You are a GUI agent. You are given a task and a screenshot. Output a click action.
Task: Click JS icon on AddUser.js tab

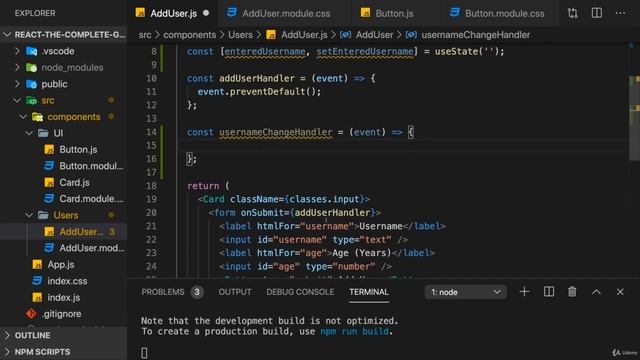[x=140, y=13]
